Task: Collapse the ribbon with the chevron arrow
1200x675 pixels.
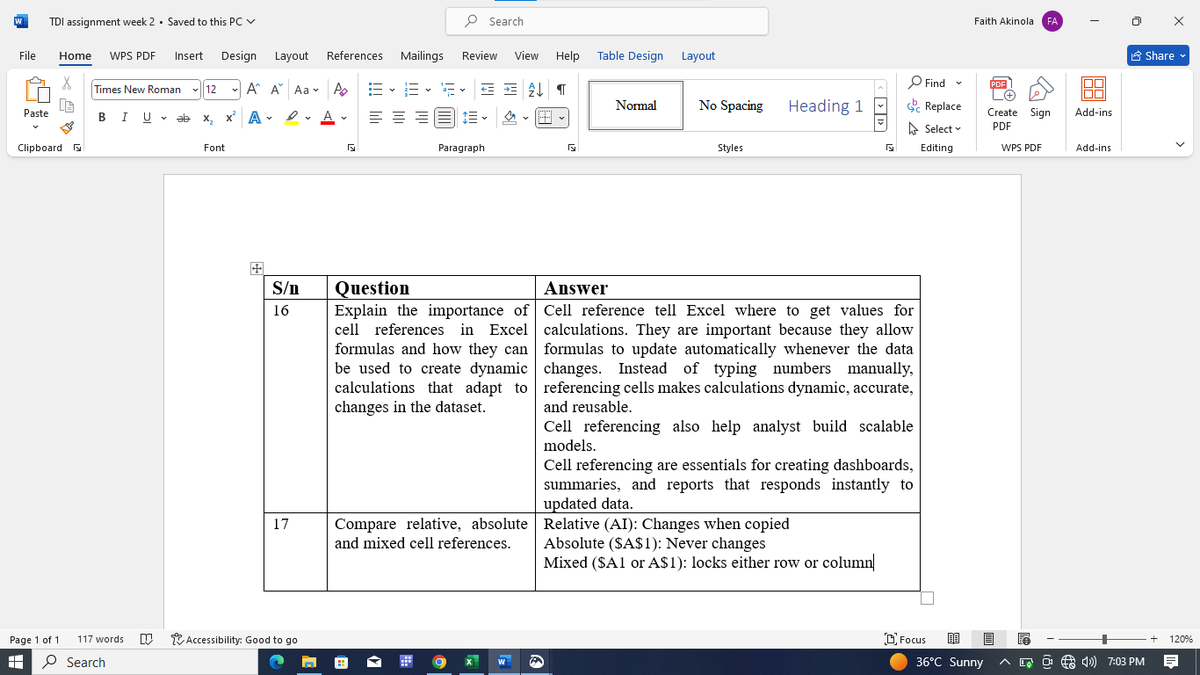Action: pyautogui.click(x=1181, y=147)
